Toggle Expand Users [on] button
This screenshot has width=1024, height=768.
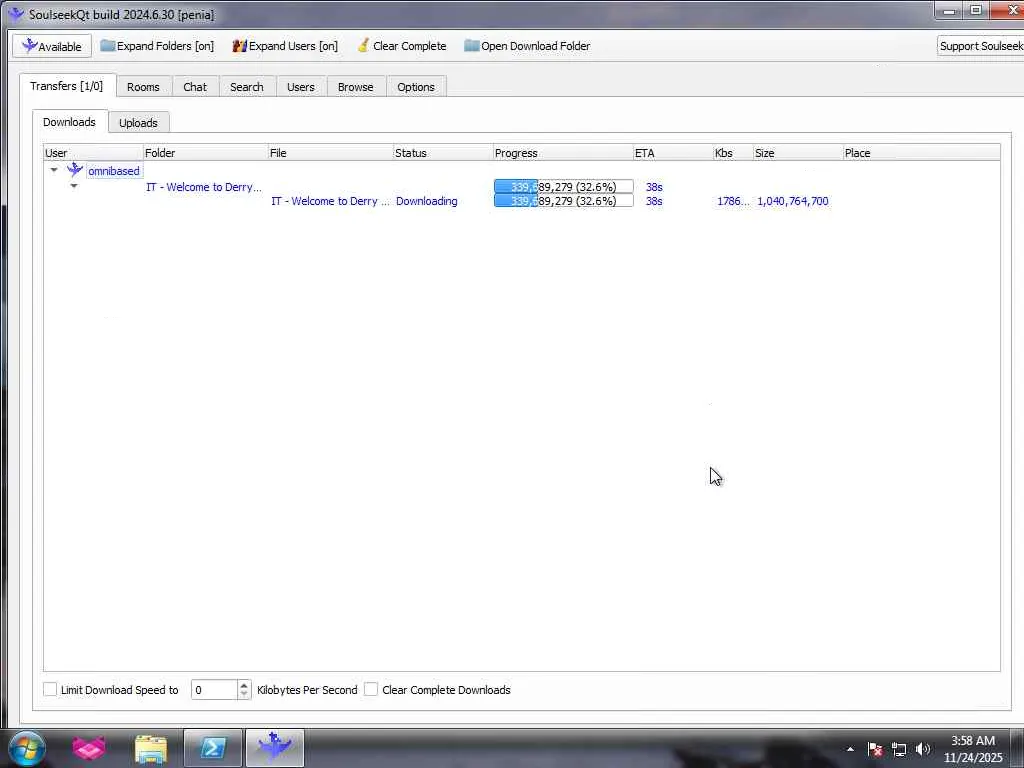click(x=285, y=46)
